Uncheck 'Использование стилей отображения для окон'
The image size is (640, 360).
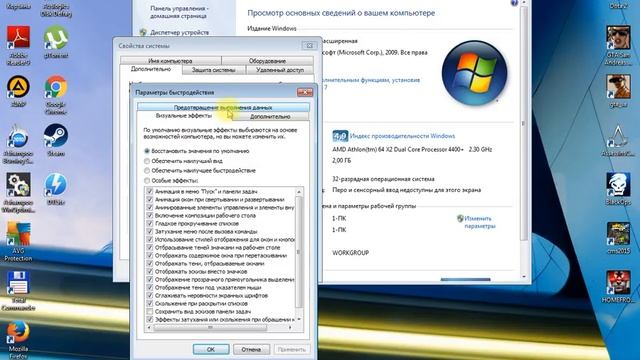150,240
